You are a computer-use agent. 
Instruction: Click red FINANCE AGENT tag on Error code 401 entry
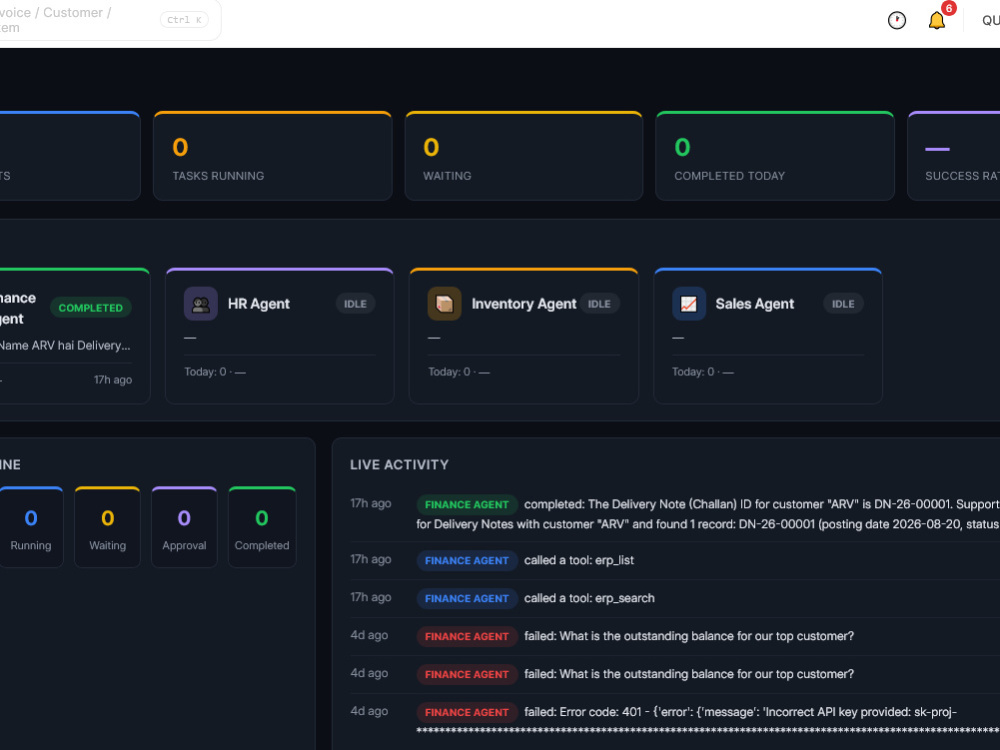tap(467, 712)
